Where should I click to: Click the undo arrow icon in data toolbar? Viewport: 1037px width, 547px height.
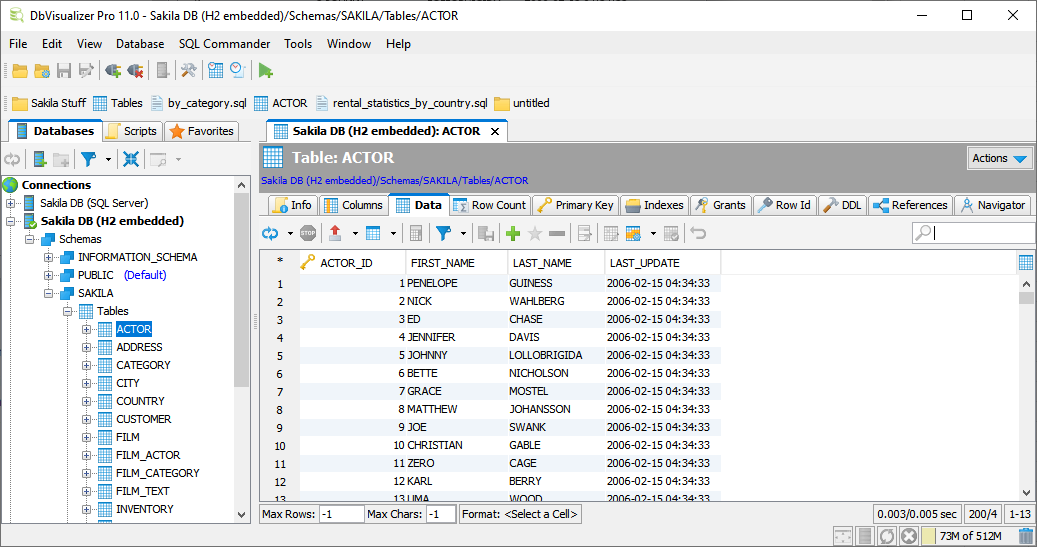click(698, 233)
